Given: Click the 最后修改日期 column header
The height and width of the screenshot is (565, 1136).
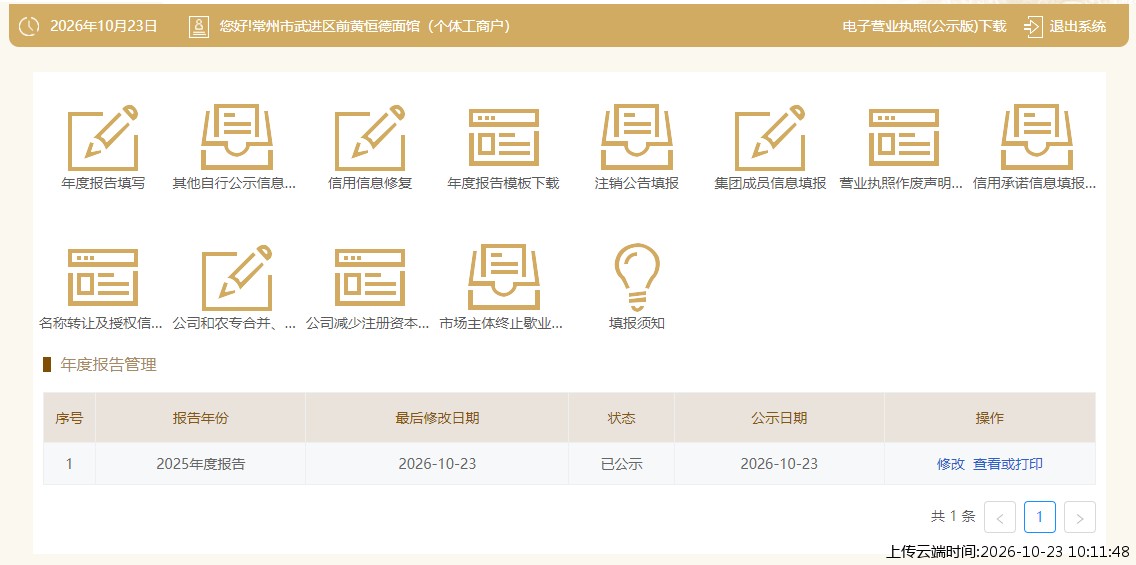Looking at the screenshot, I should point(437,418).
